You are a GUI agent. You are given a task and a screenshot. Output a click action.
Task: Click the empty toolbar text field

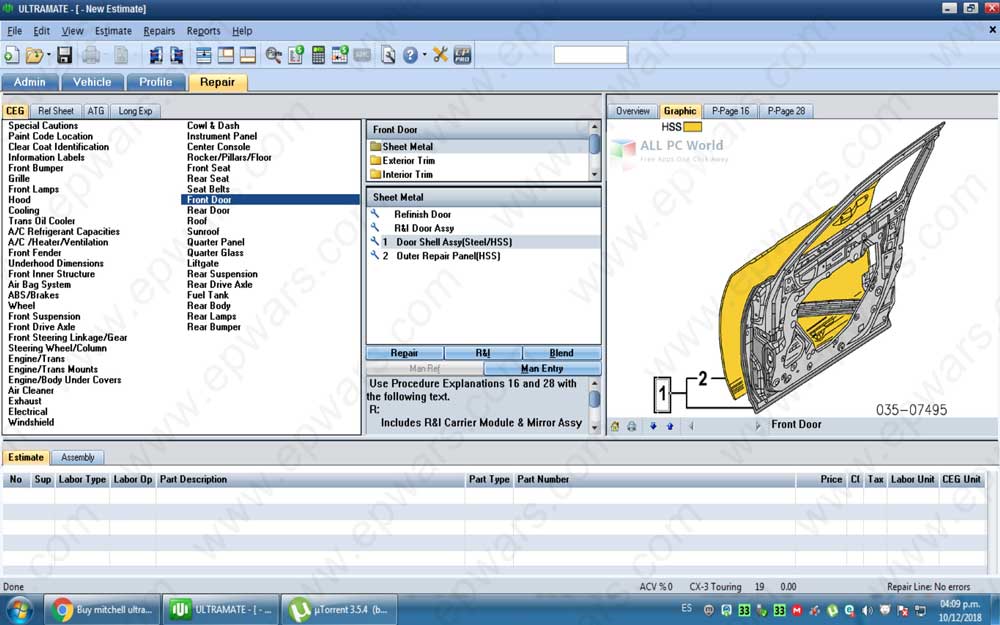pyautogui.click(x=591, y=55)
